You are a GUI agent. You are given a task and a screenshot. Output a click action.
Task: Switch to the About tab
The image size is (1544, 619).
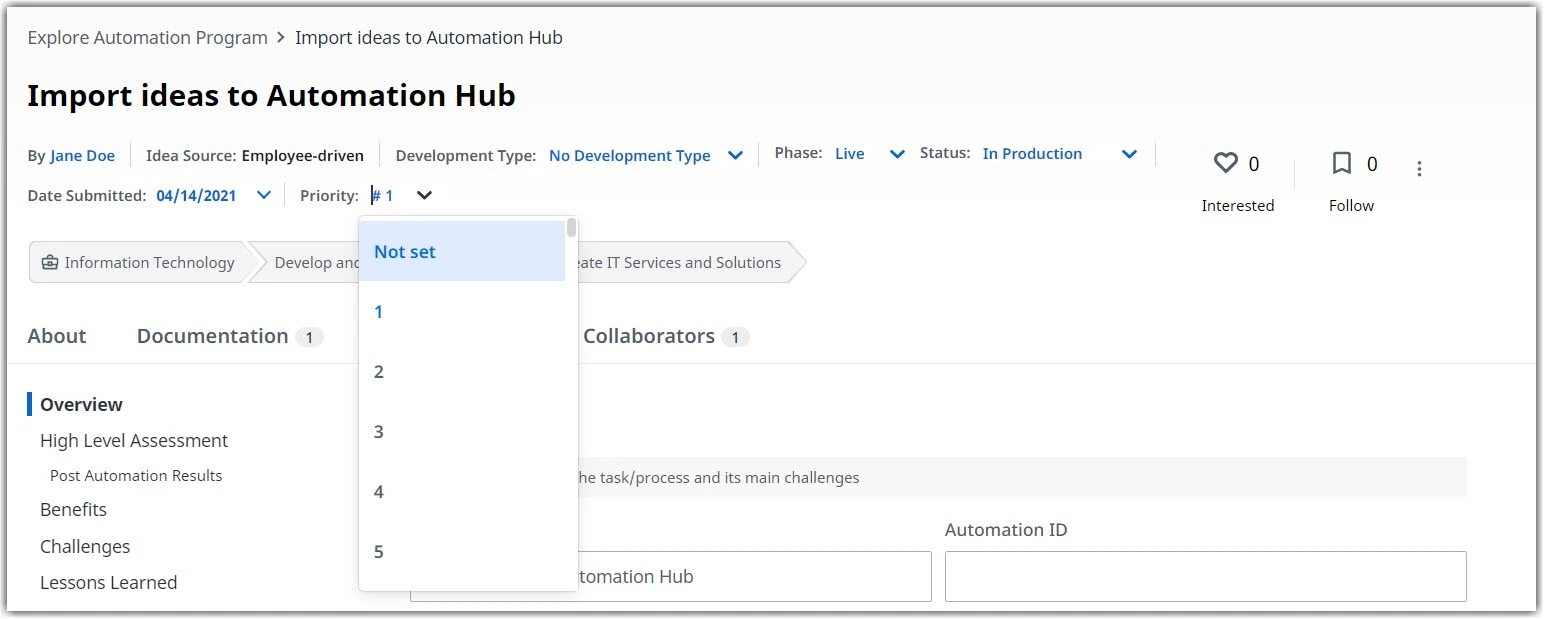(x=57, y=336)
